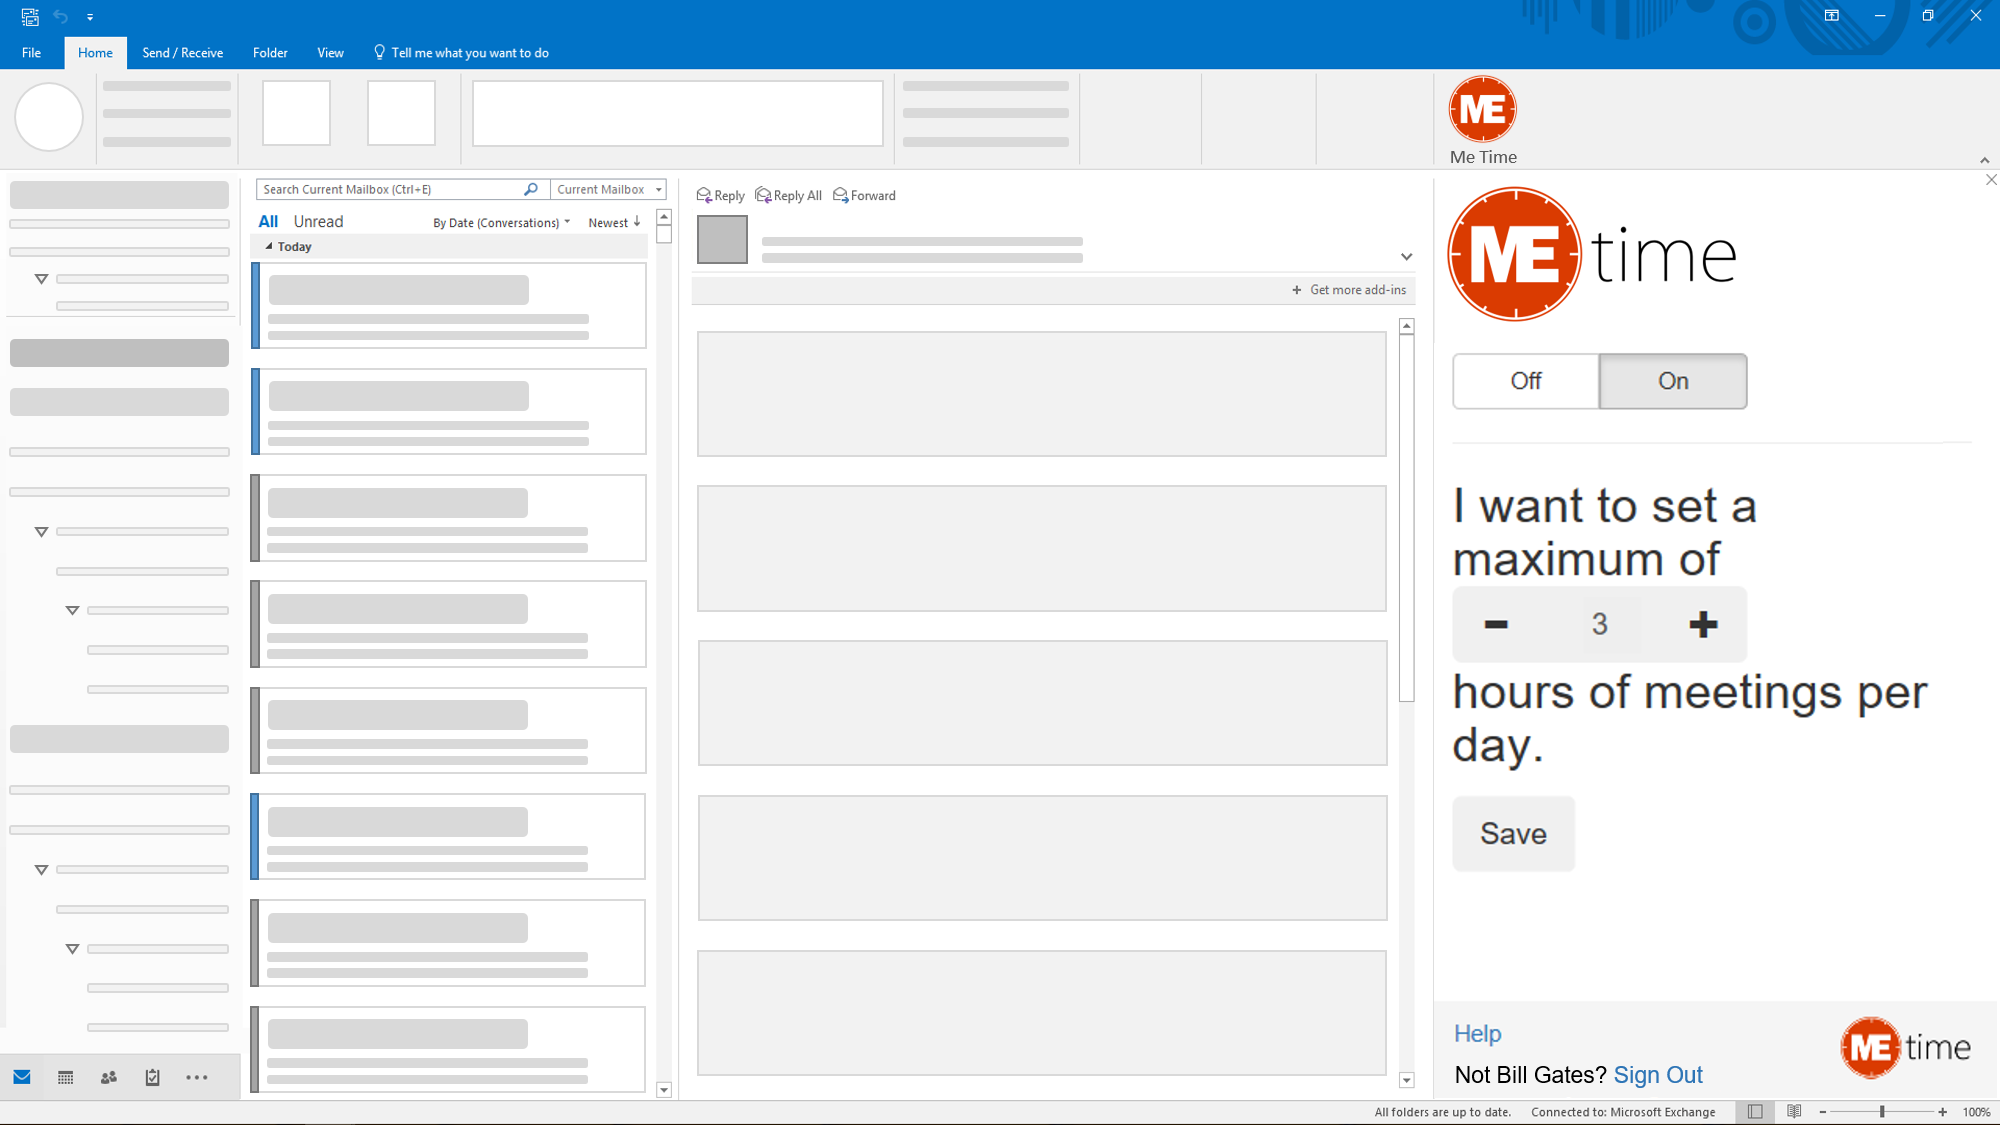The width and height of the screenshot is (2000, 1125).
Task: Click message list scroll down arrow
Action: coord(664,1090)
